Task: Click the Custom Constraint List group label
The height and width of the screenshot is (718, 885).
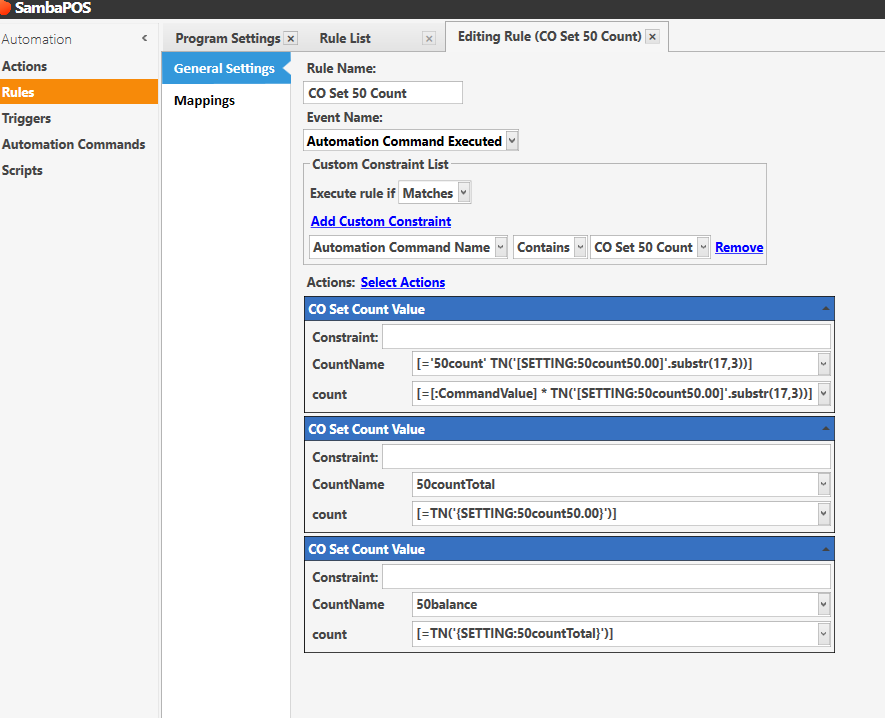Action: [x=380, y=164]
